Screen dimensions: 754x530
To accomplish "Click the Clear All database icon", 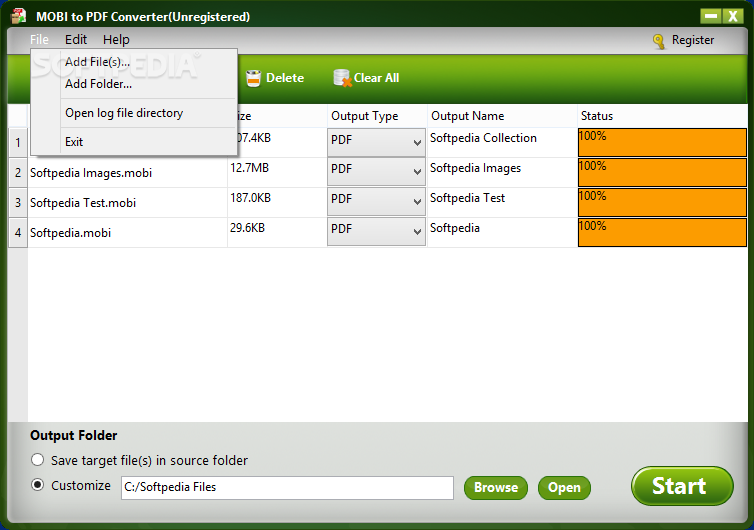I will click(342, 78).
